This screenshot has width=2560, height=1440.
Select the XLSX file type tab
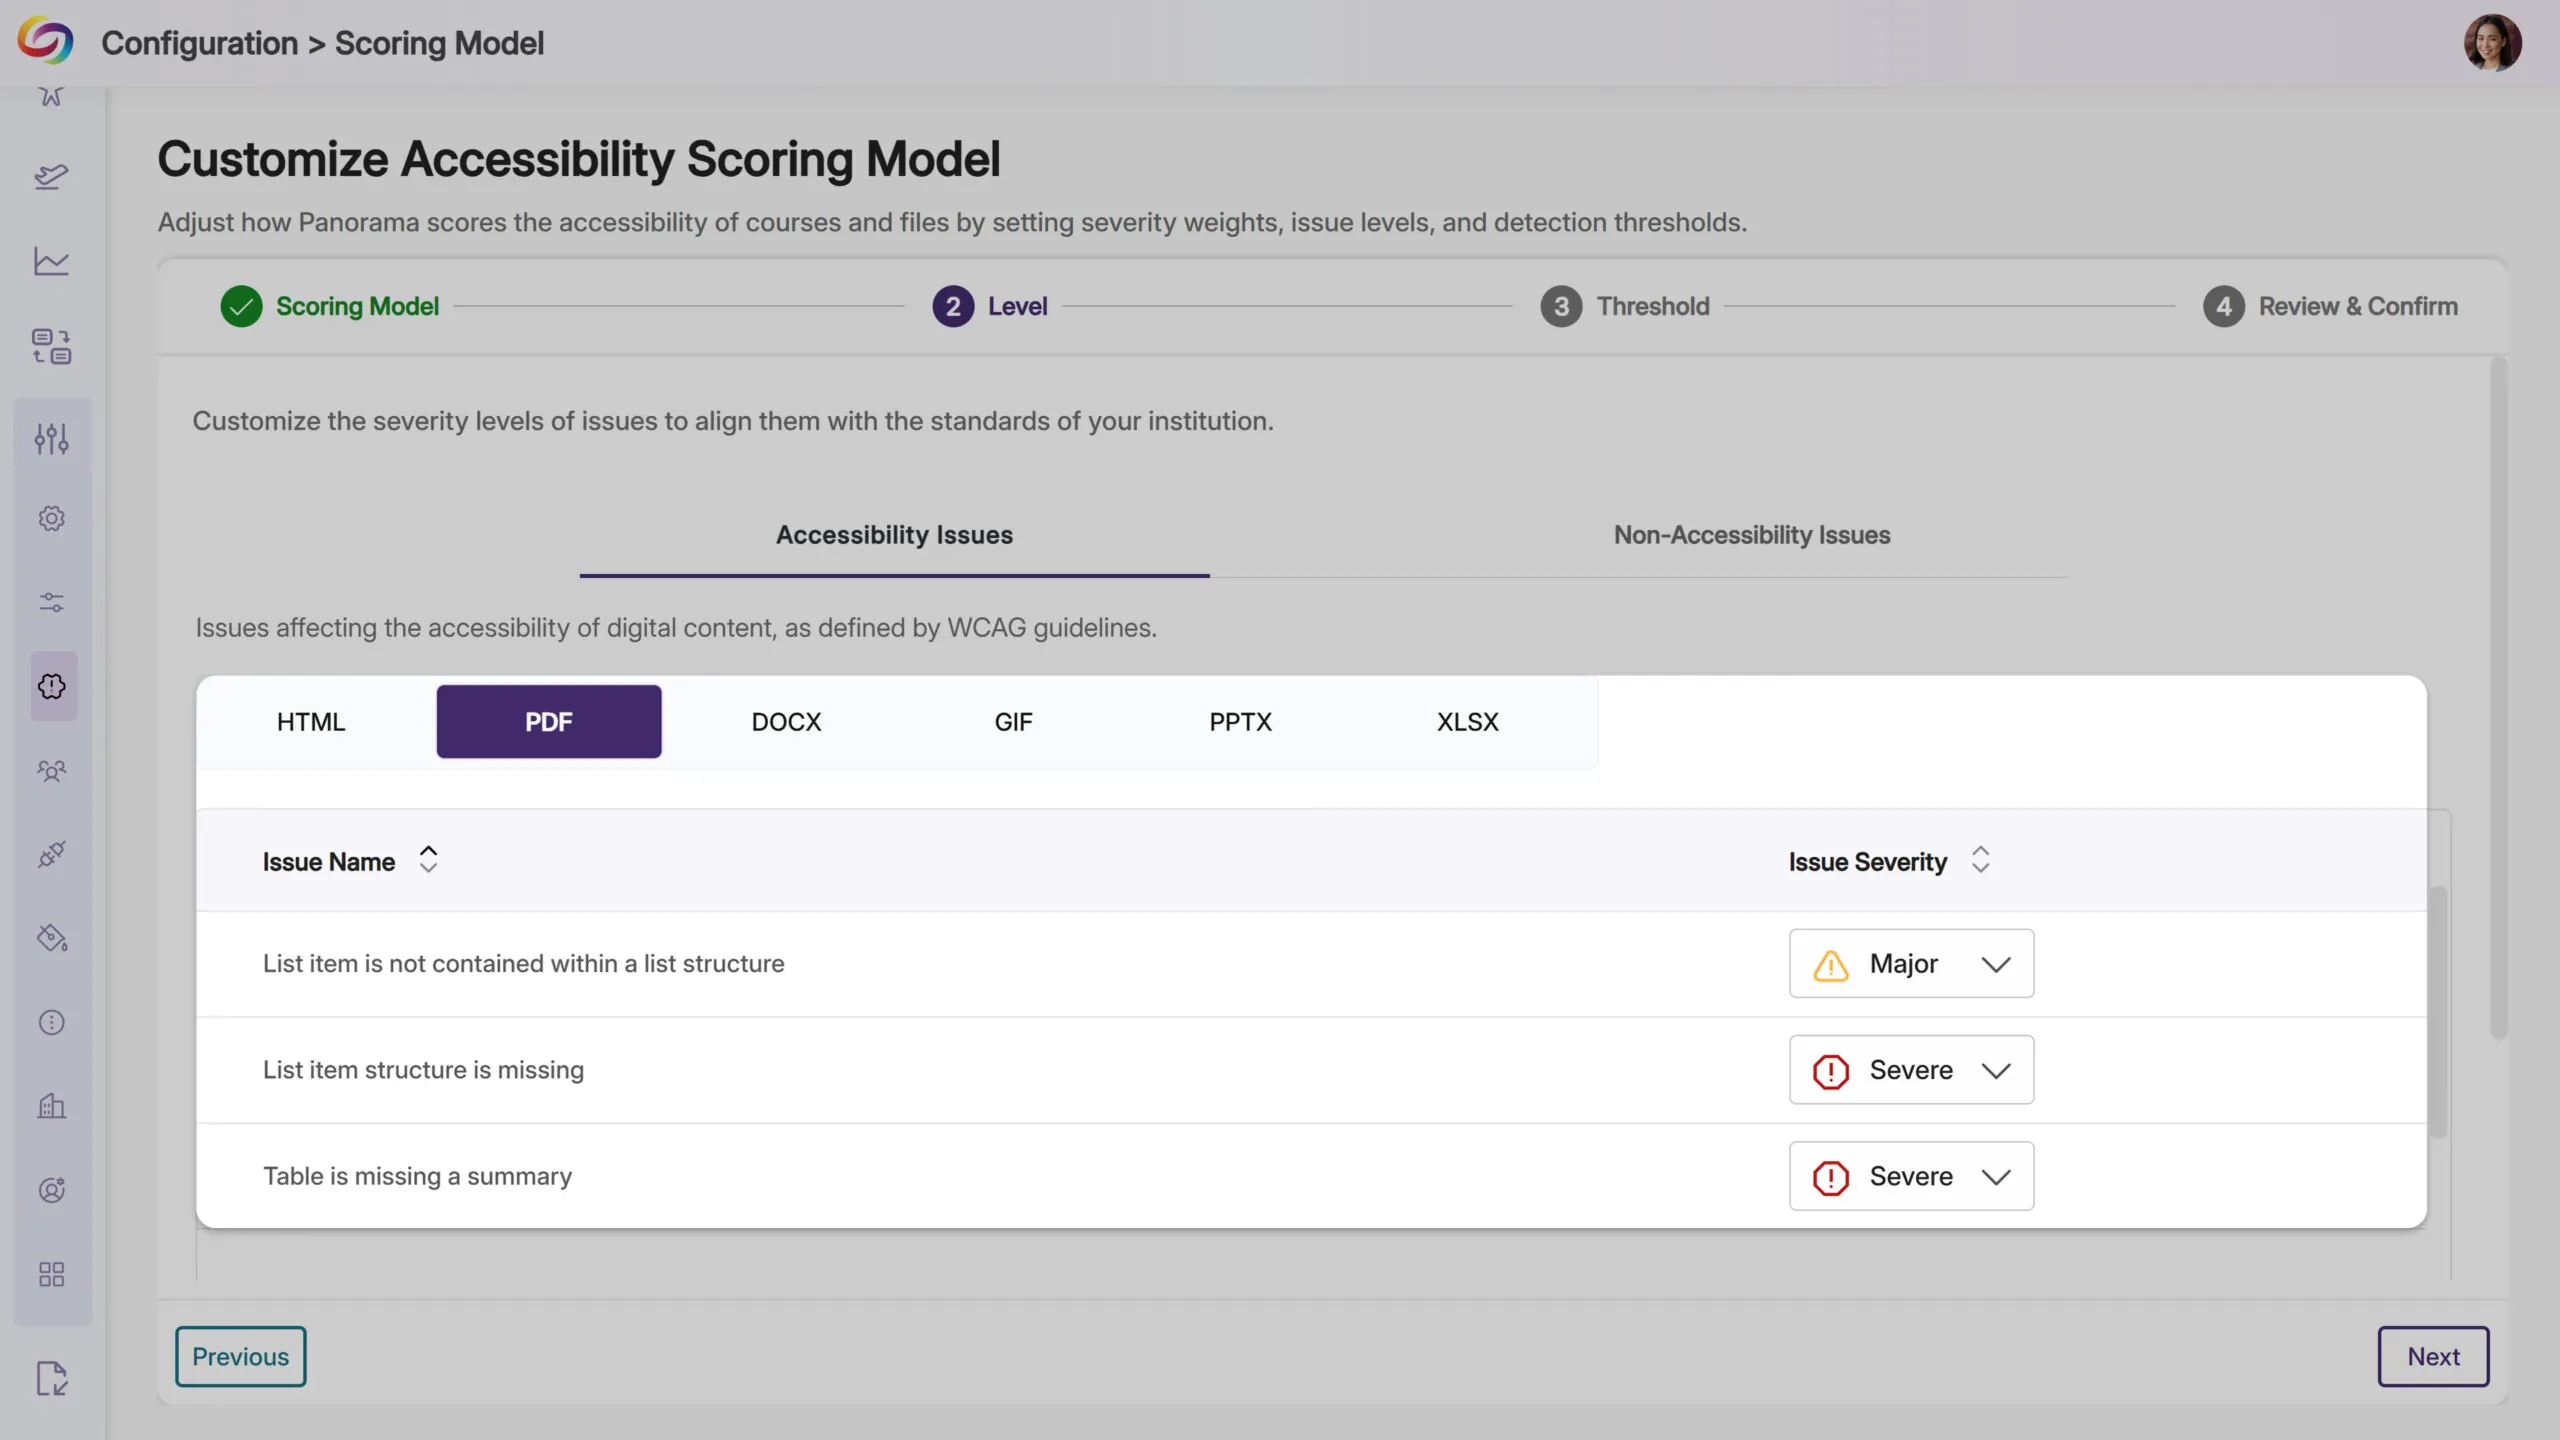(1467, 721)
